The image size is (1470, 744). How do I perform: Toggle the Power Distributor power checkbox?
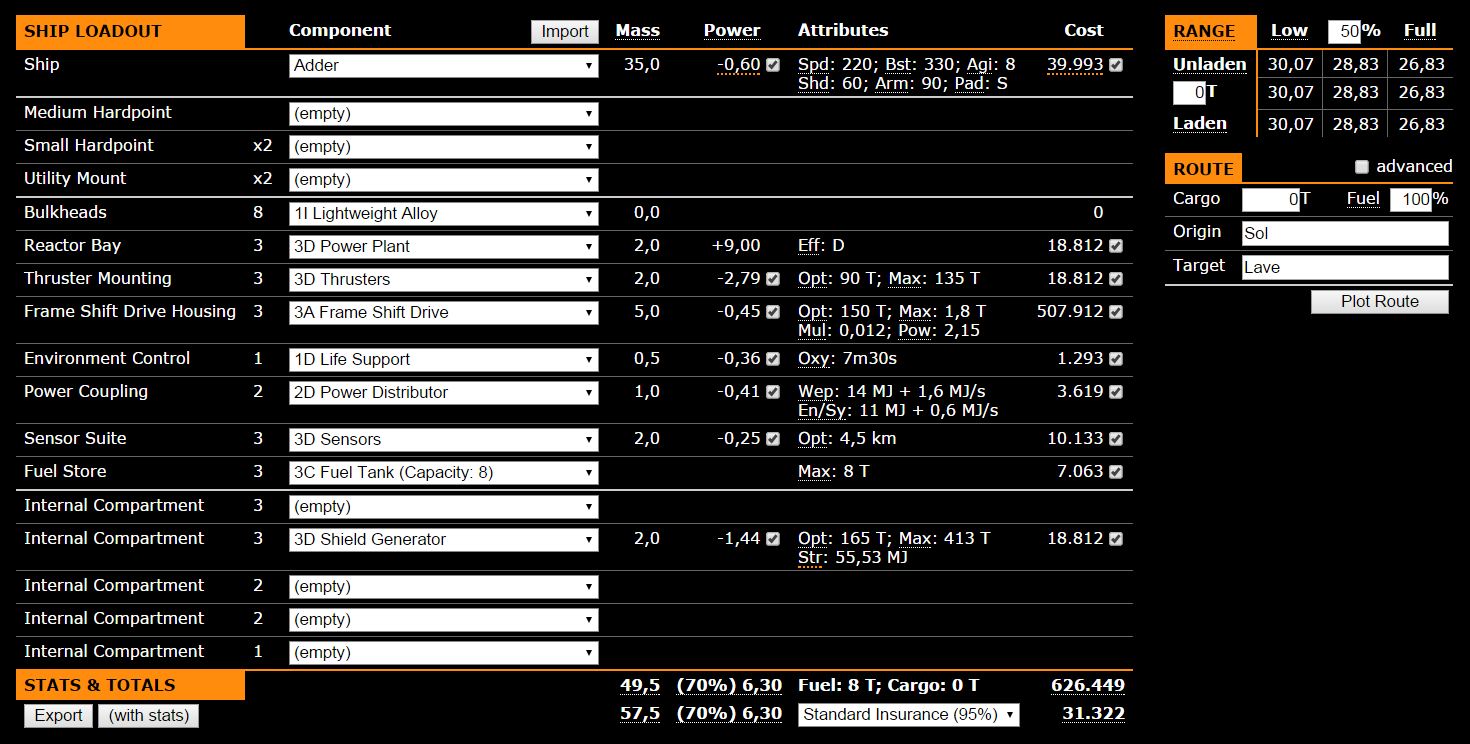click(773, 392)
